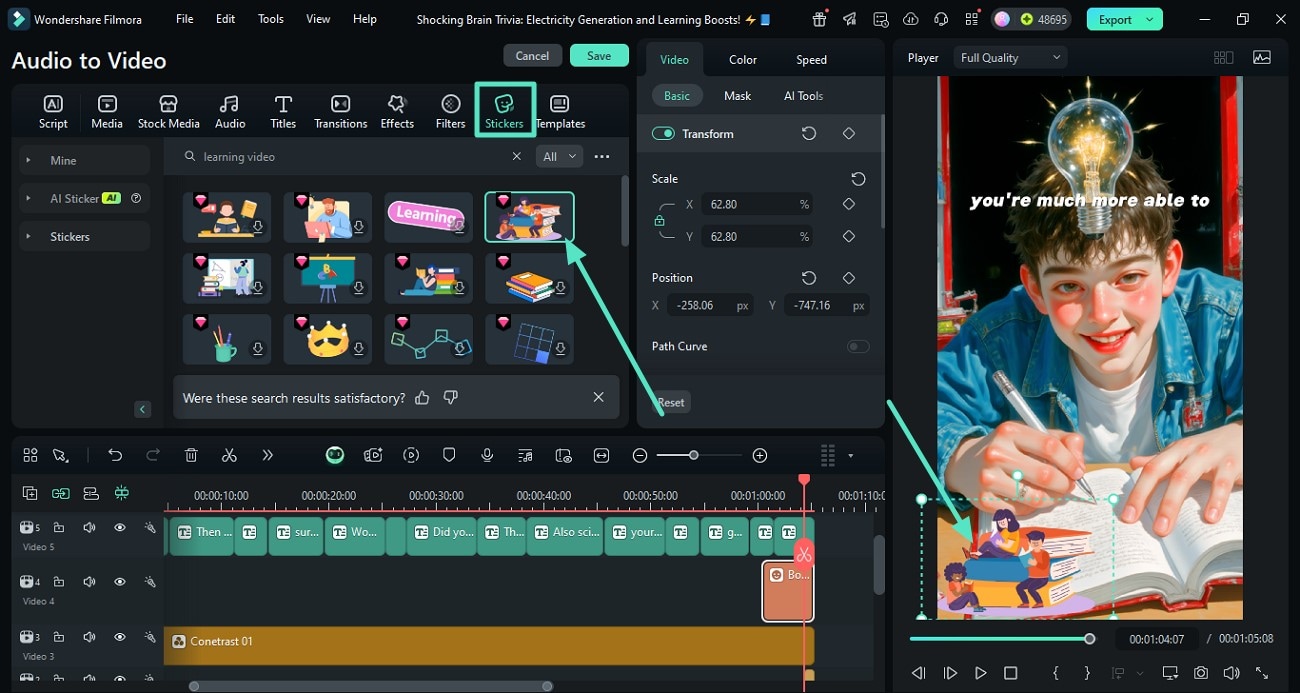
Task: Reset the Transform settings
Action: click(809, 133)
